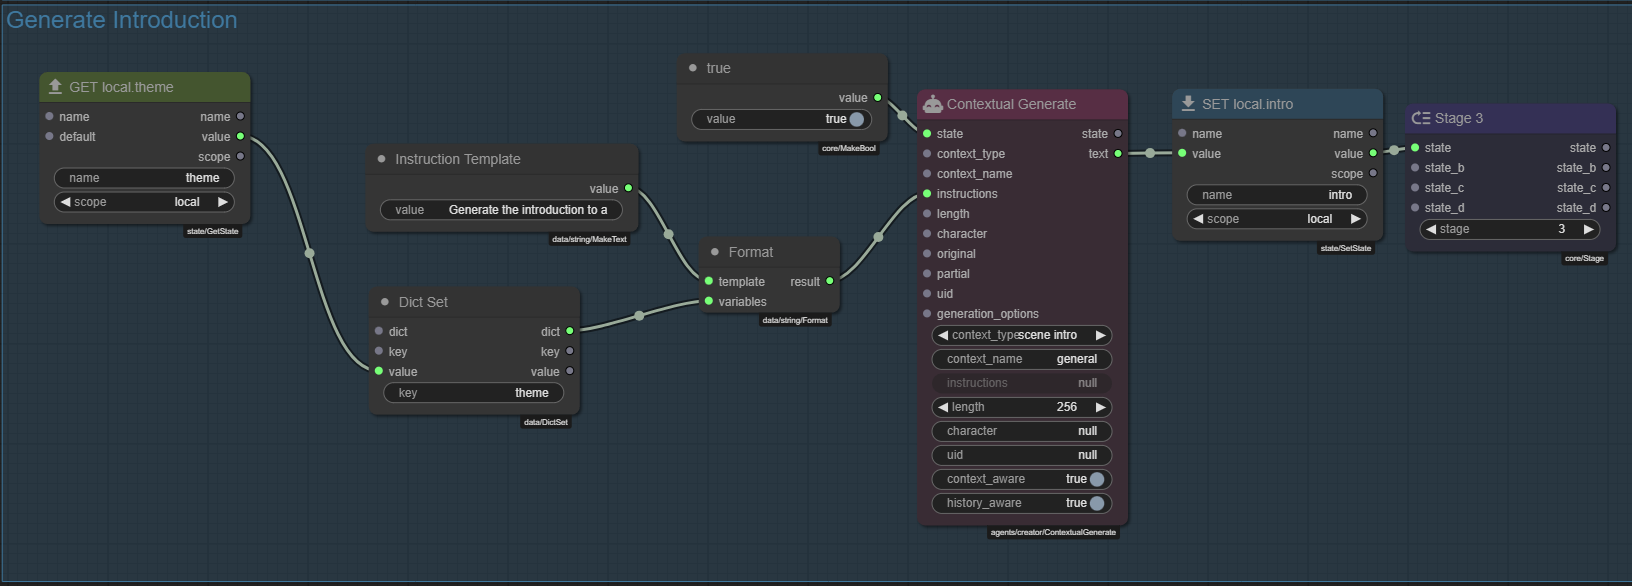Click the text output port of Contextual Generate
The width and height of the screenshot is (1632, 586).
click(x=1118, y=154)
